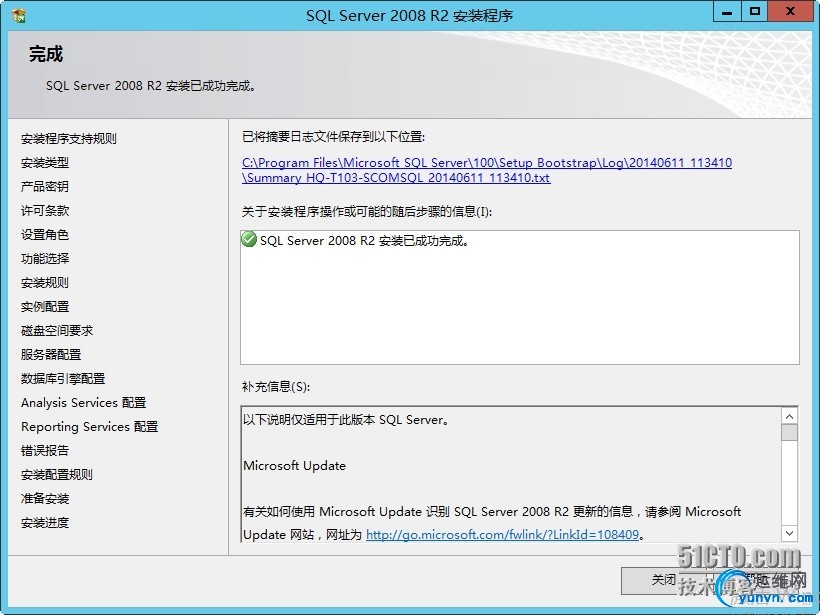Screen dimensions: 820x615
Task: Select the 安装配置规则 step
Action: pos(57,475)
